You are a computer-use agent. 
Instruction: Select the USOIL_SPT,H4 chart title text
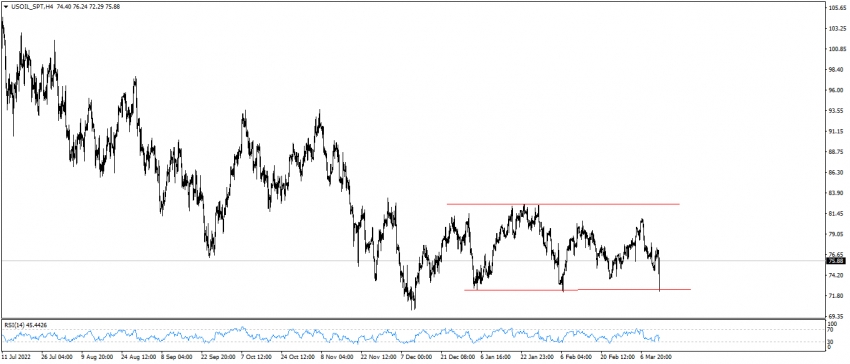[x=32, y=7]
